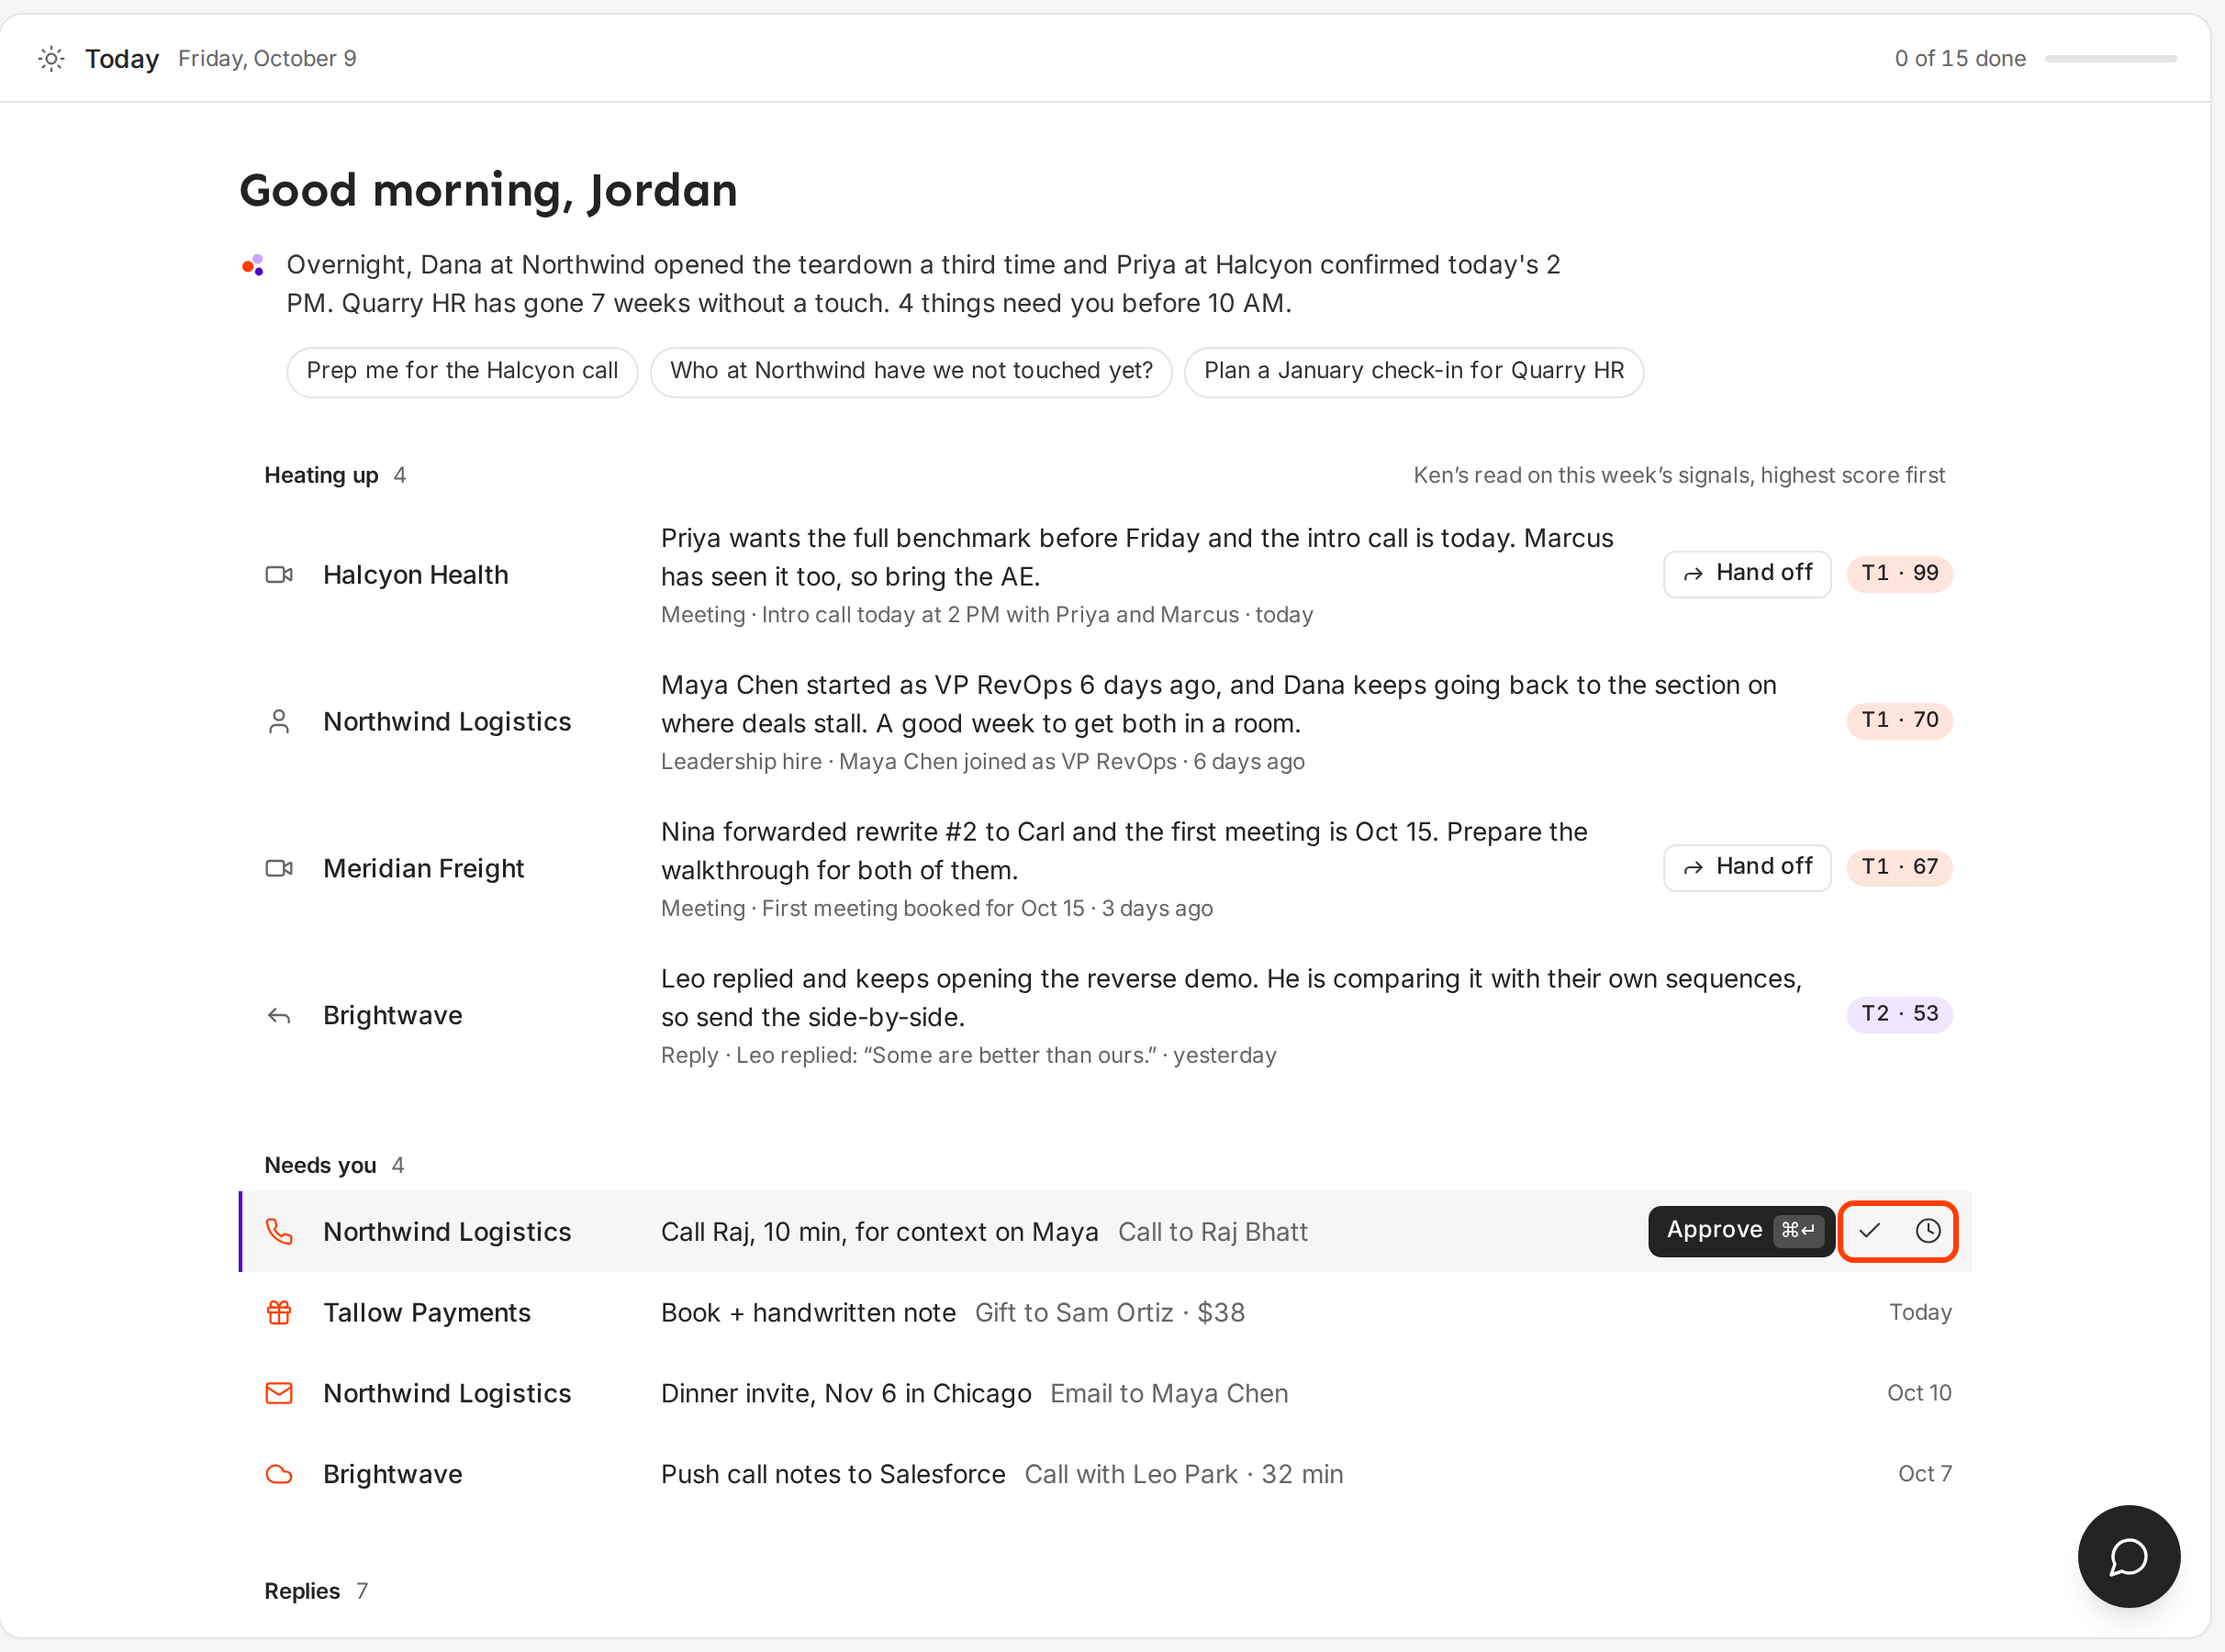This screenshot has width=2225, height=1652.
Task: Click 'Call Raj, 10 min, for context on Maya'
Action: coord(879,1232)
